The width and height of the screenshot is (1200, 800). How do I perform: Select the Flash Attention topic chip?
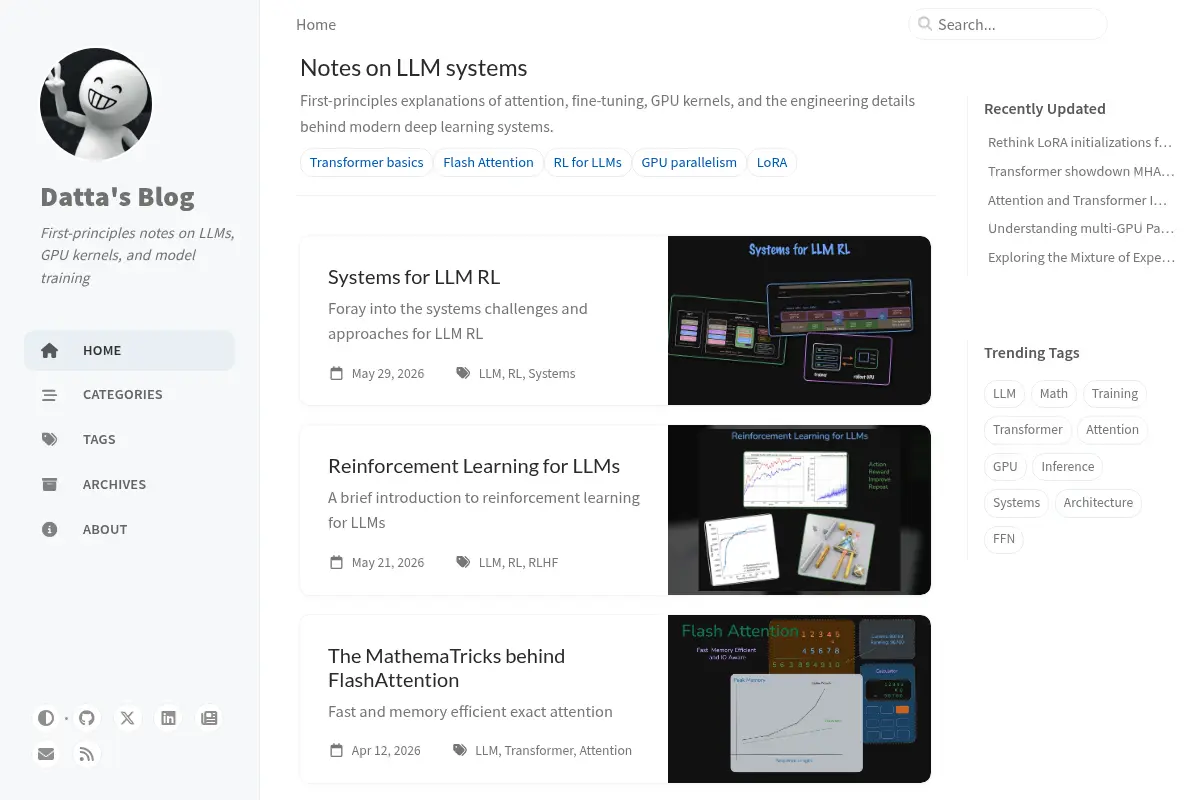point(488,162)
